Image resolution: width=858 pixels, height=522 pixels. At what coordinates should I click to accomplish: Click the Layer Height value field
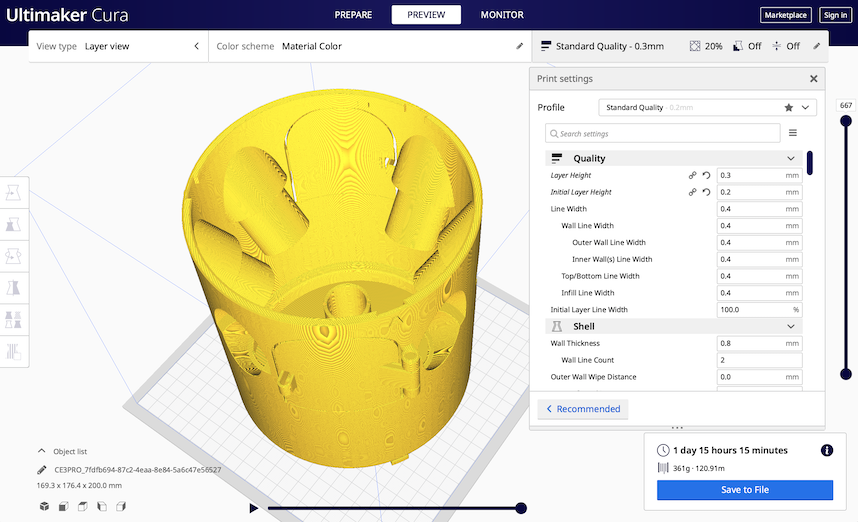[760, 175]
